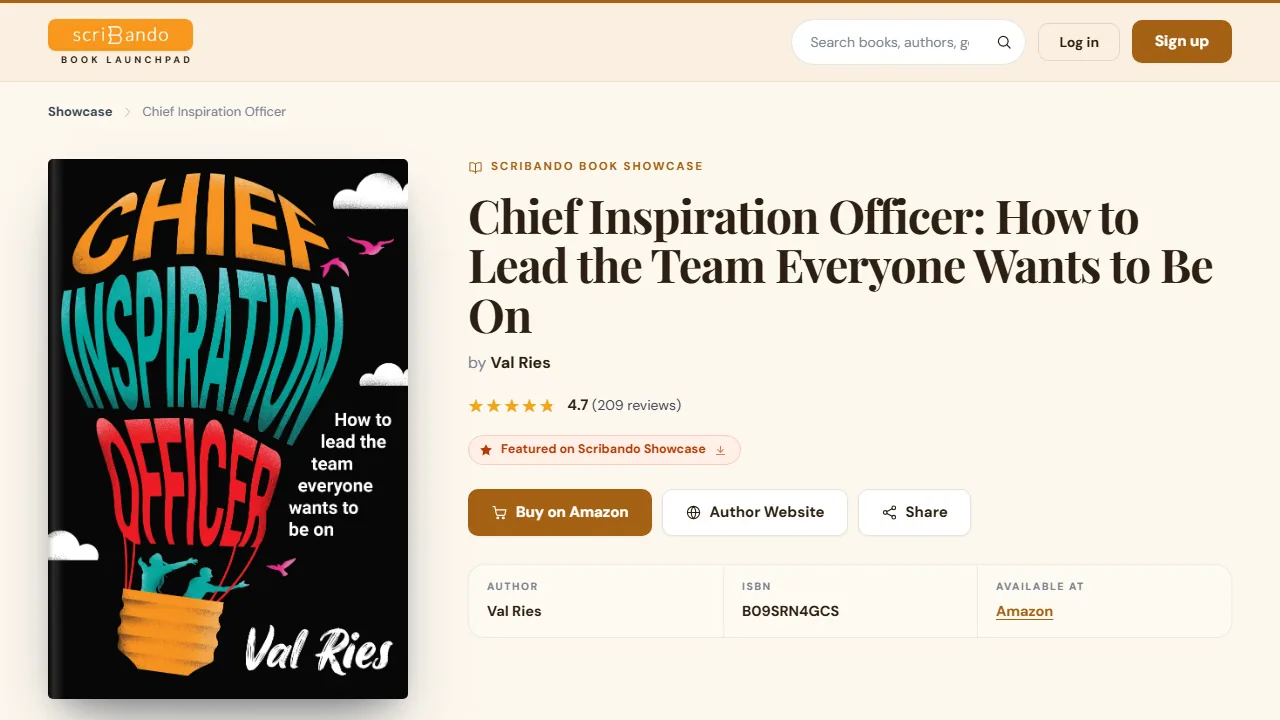Screen dimensions: 1280x720
Task: Click the download arrow in Featured badge
Action: coord(720,450)
